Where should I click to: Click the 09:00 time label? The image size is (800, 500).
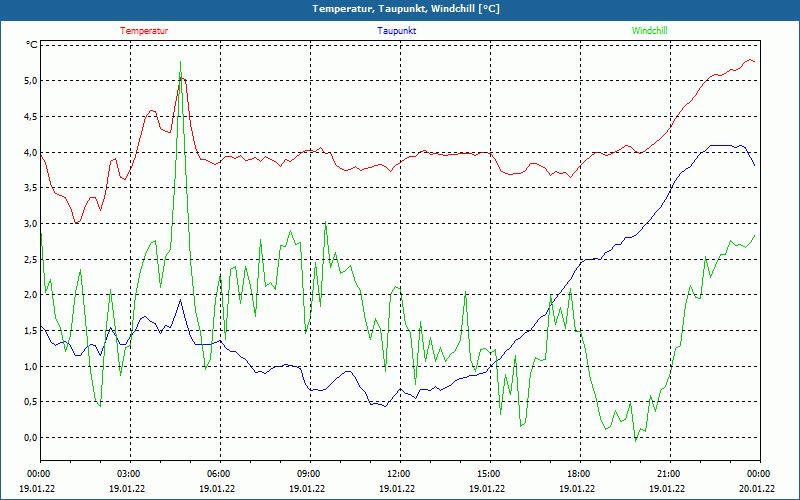(307, 474)
